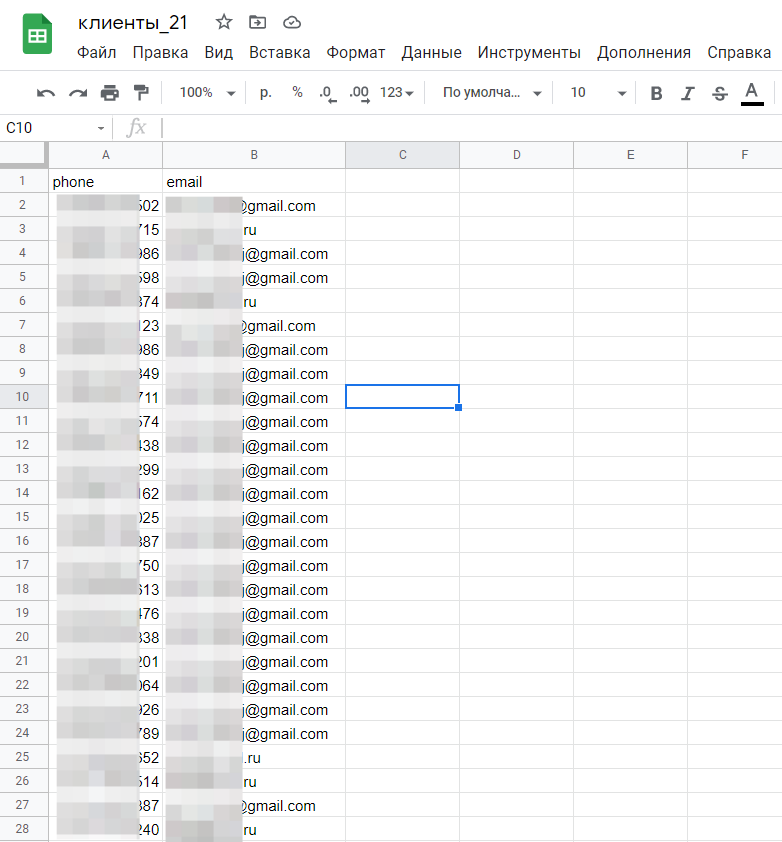
Task: Star the клиенты_21 document
Action: 224,22
